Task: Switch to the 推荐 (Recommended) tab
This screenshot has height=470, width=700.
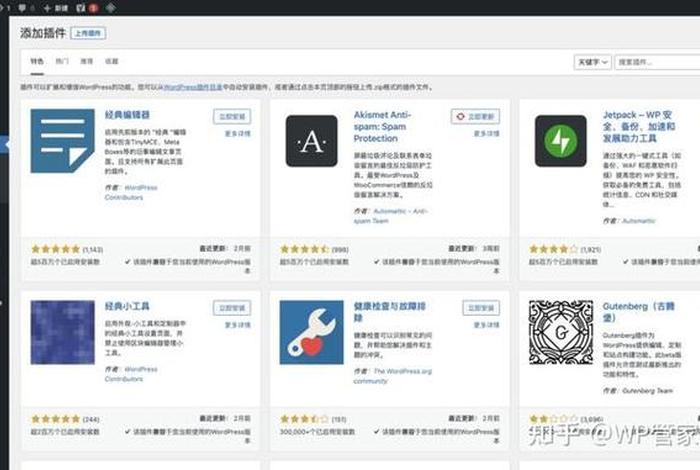Action: [87, 61]
